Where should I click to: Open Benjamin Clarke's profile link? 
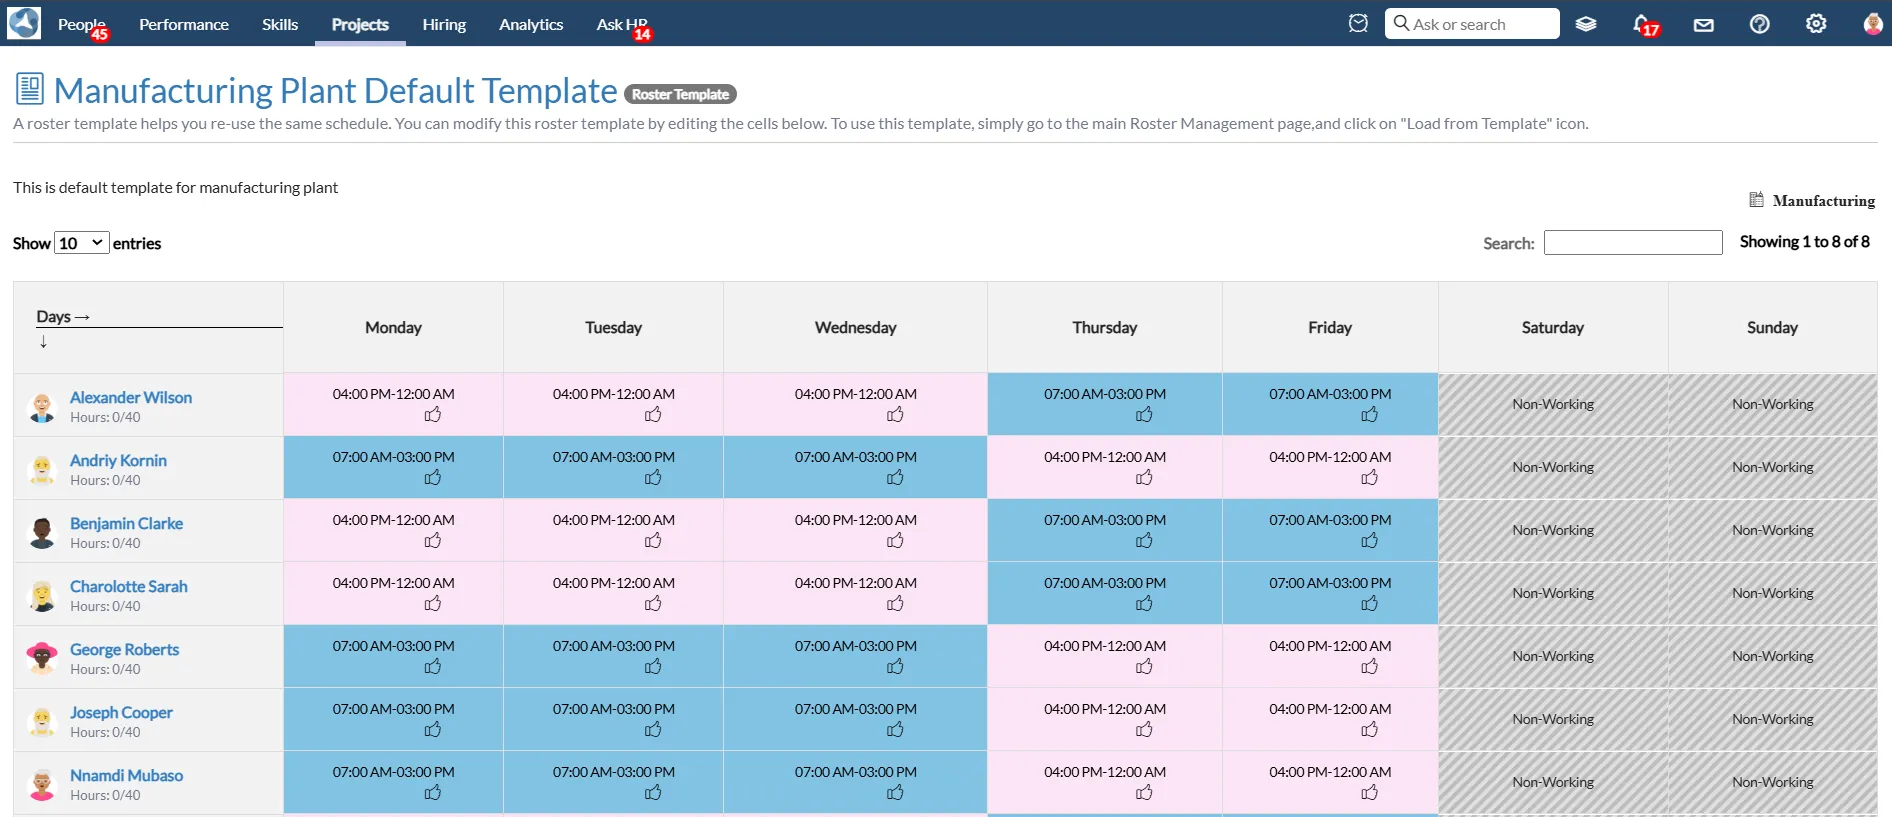tap(126, 523)
